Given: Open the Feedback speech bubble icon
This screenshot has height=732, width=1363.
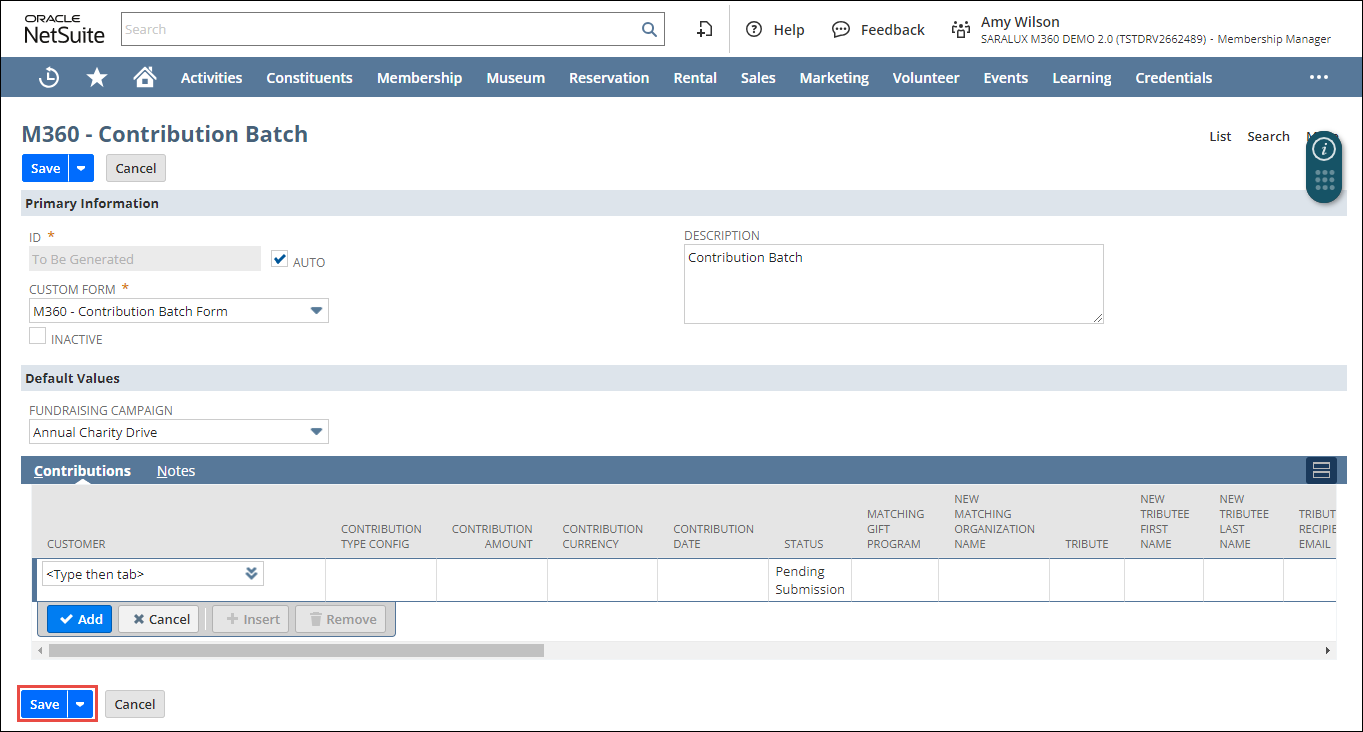Looking at the screenshot, I should point(841,29).
